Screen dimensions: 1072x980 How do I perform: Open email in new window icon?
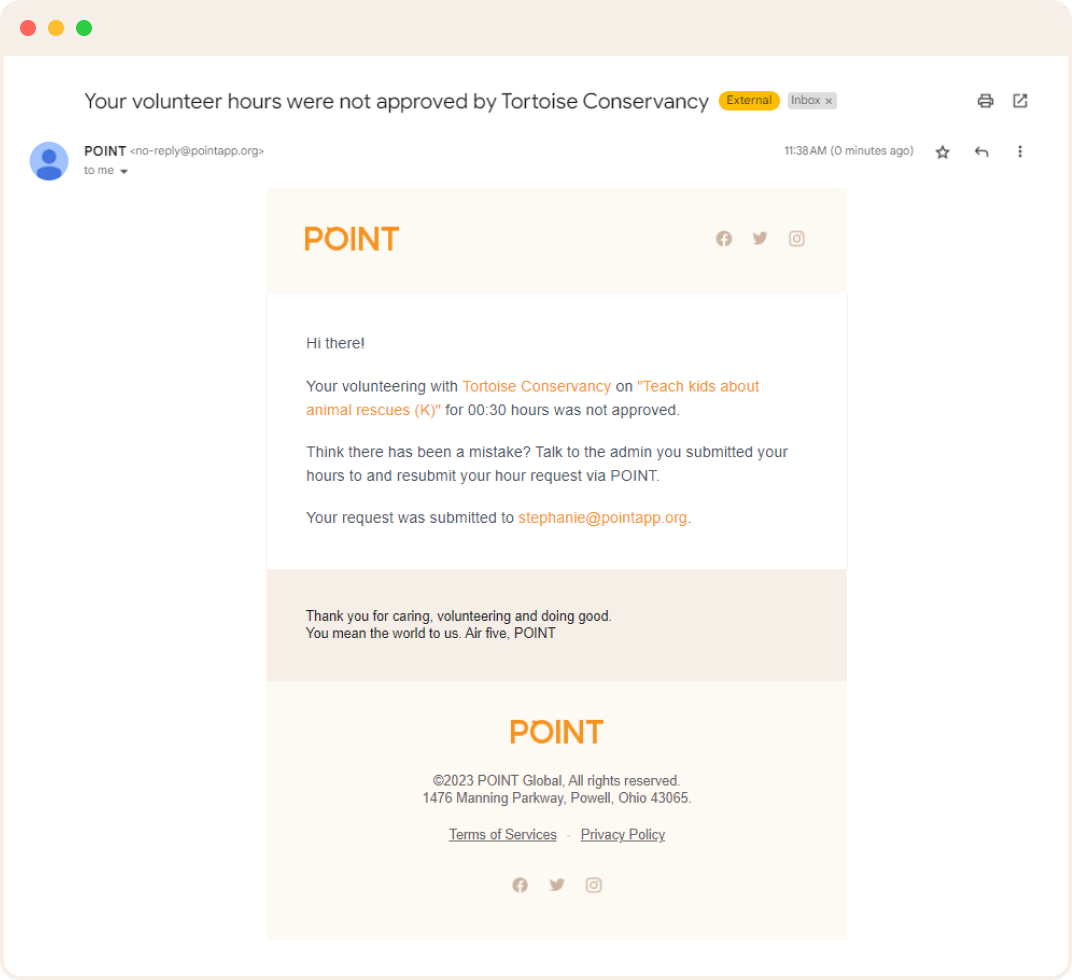click(1020, 100)
